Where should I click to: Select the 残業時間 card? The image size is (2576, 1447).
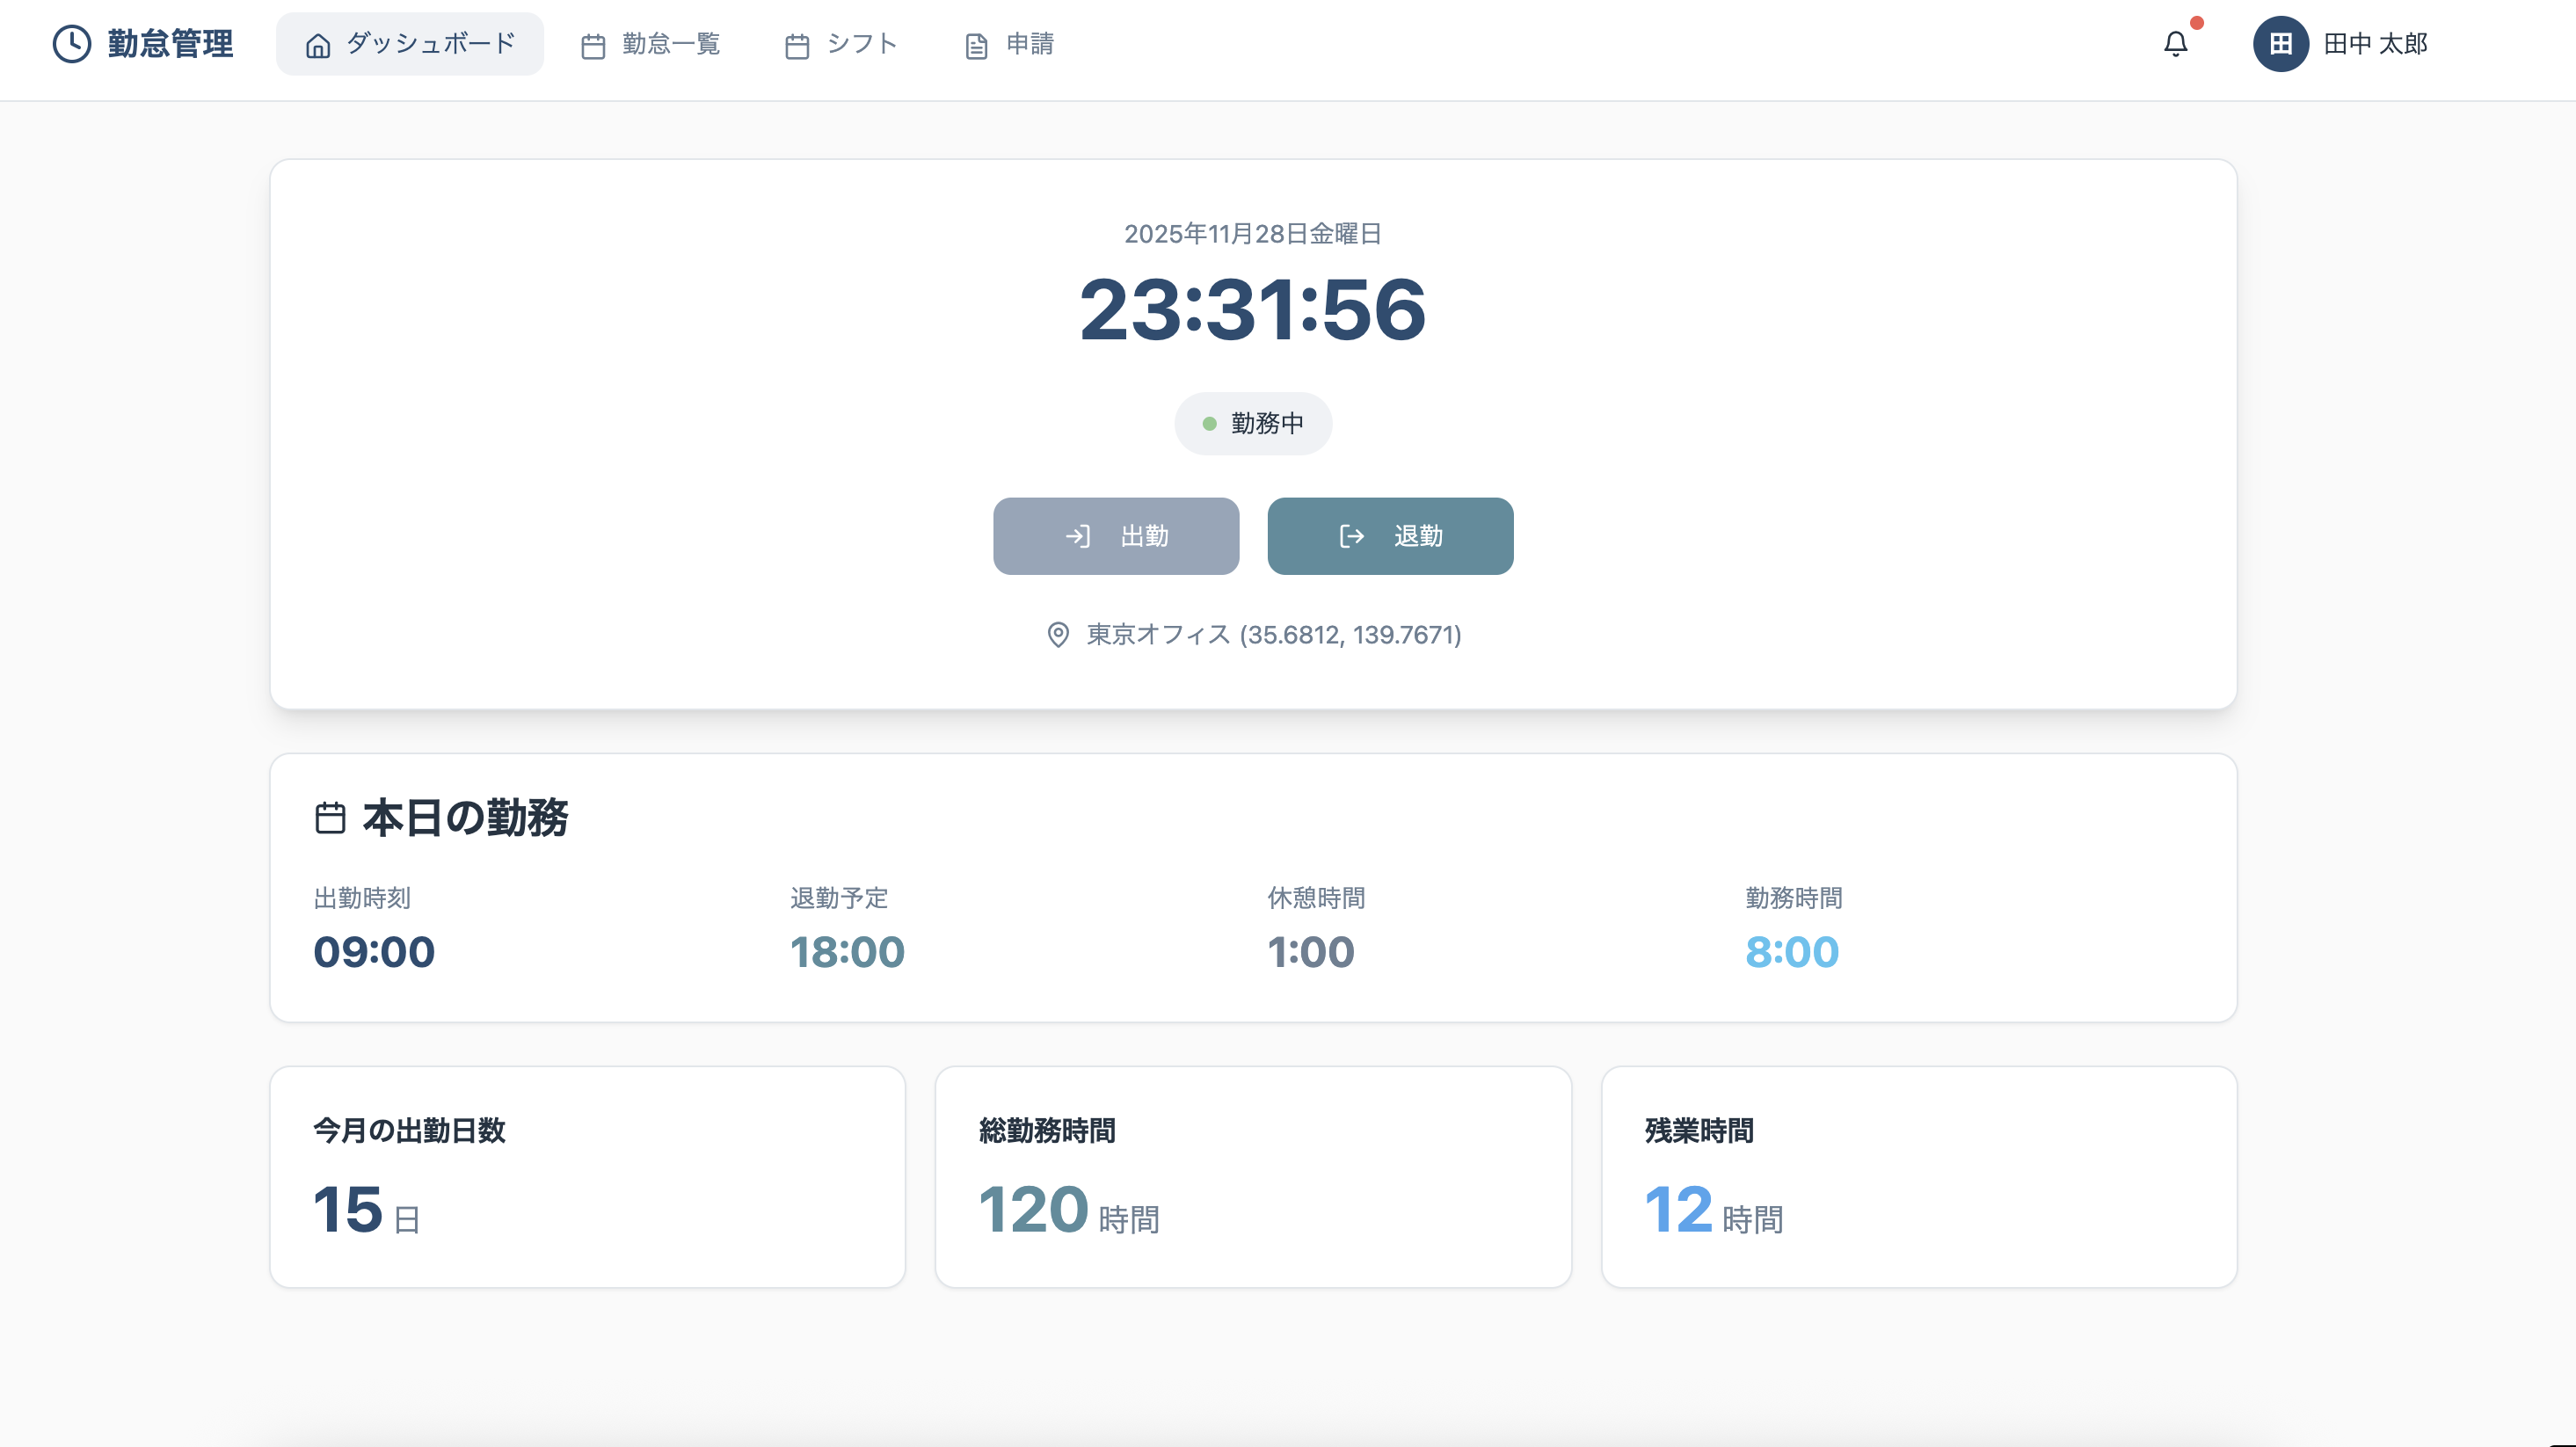click(1918, 1177)
